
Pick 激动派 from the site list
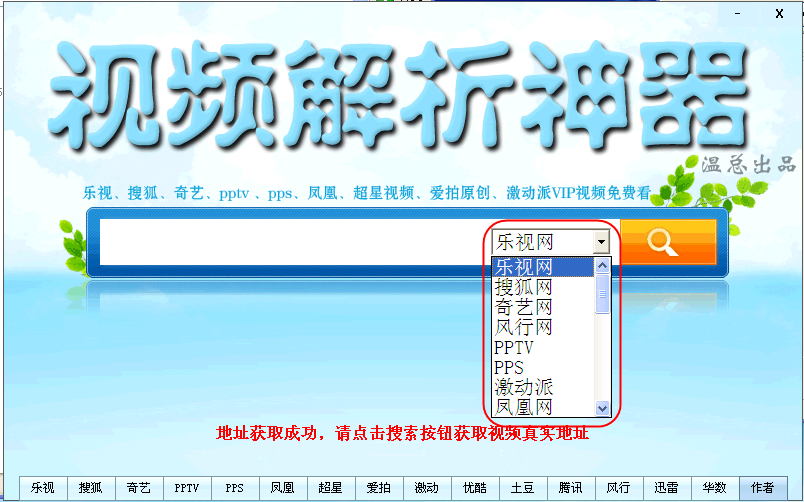pos(543,387)
